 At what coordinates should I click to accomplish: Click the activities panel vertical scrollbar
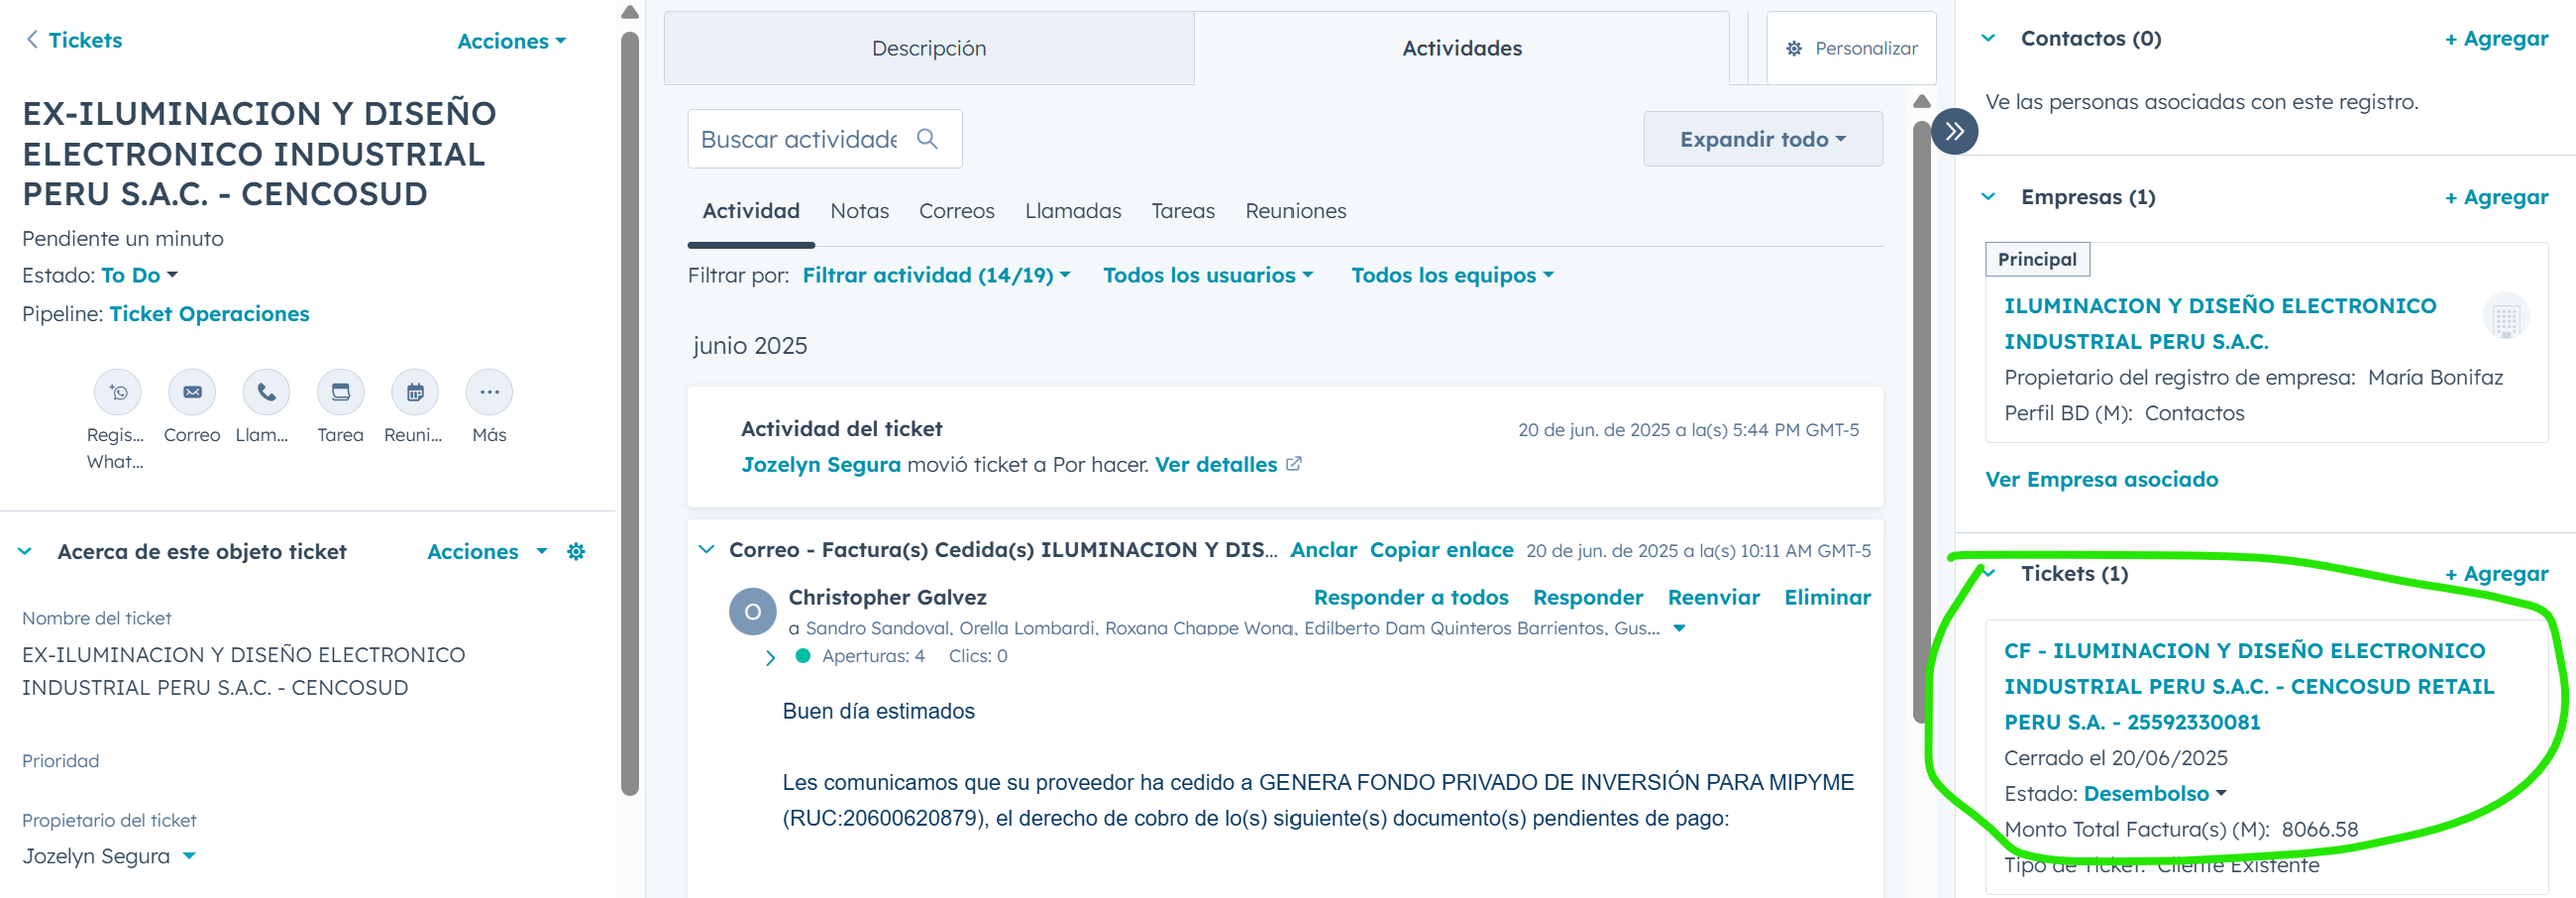(x=1921, y=420)
